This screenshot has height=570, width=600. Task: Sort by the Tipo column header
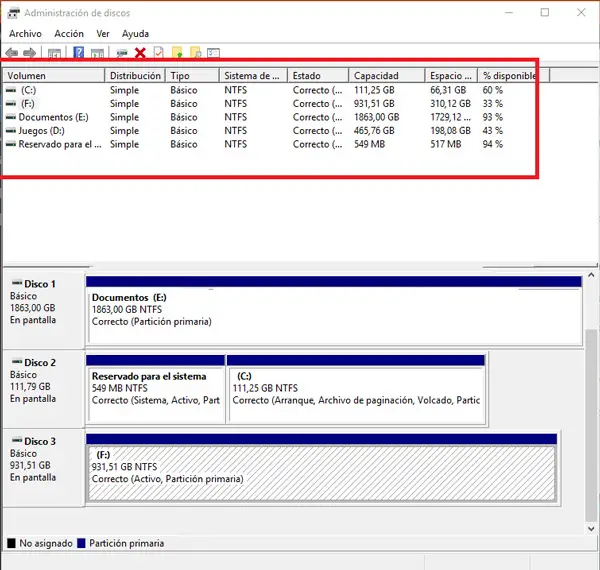(x=192, y=76)
